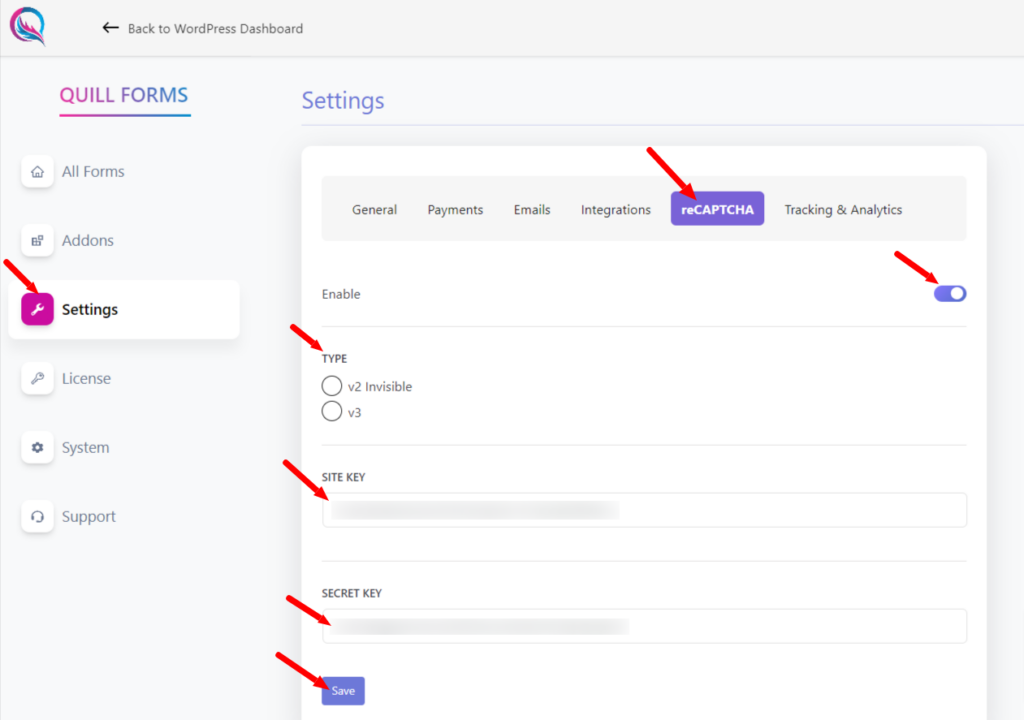This screenshot has height=720, width=1024.
Task: Click the Settings wrench icon
Action: 37,310
